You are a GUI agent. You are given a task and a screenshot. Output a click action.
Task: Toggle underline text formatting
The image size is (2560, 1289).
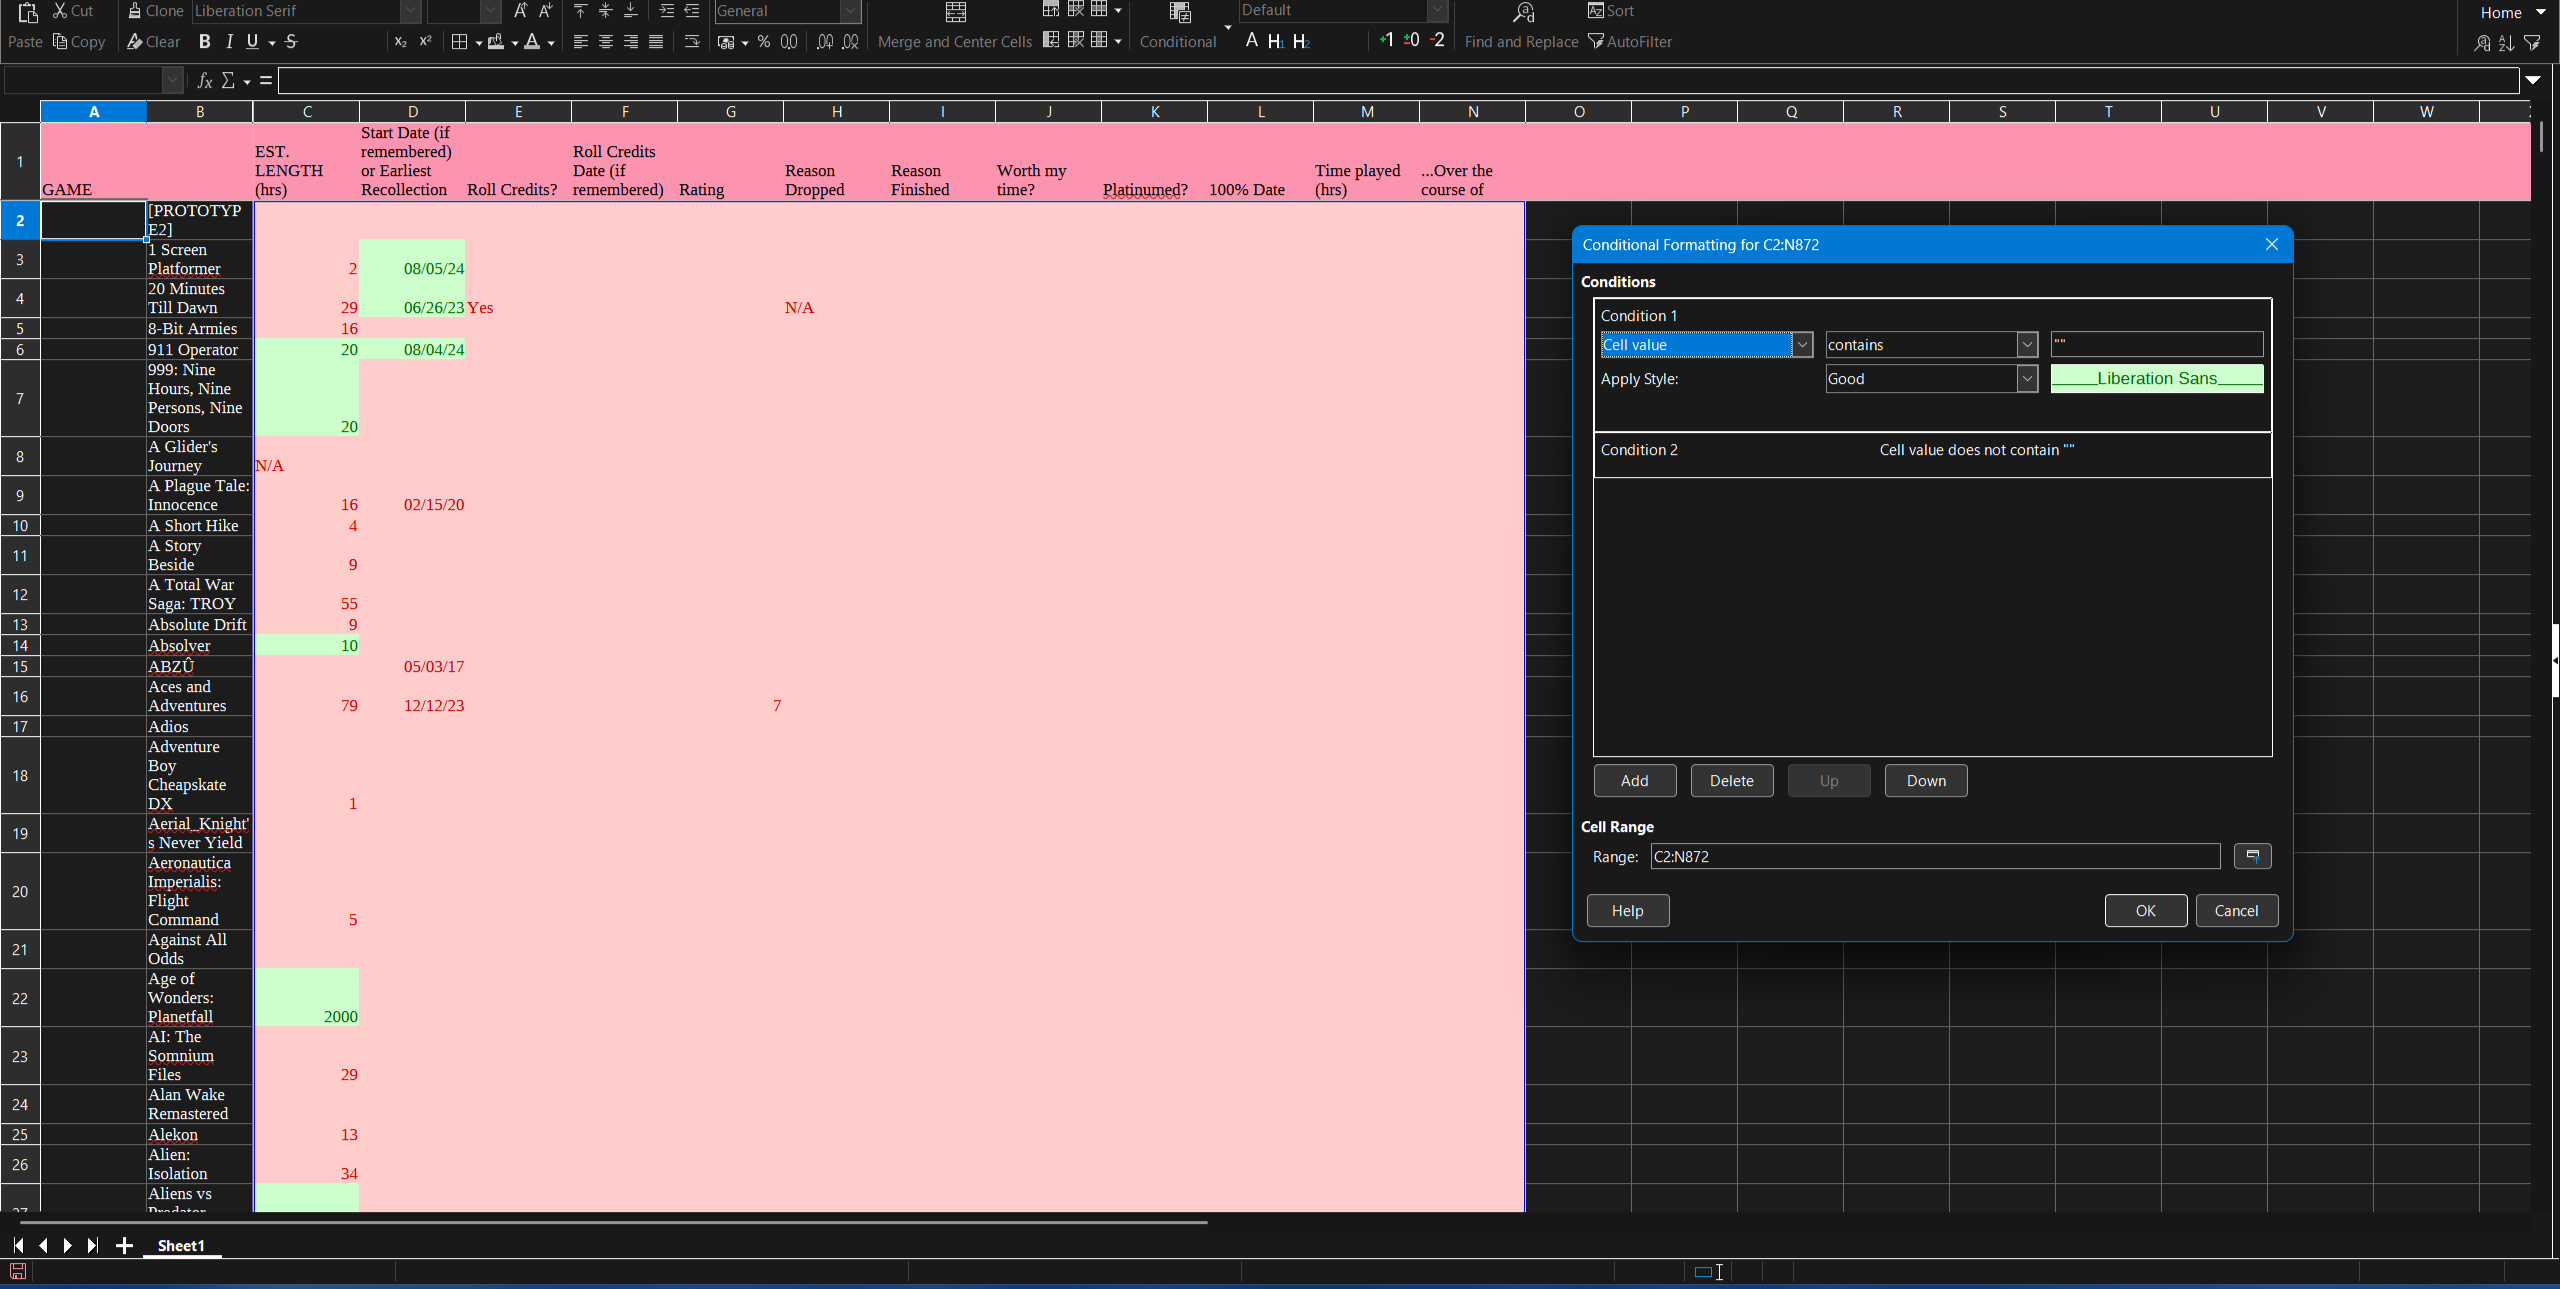coord(252,42)
